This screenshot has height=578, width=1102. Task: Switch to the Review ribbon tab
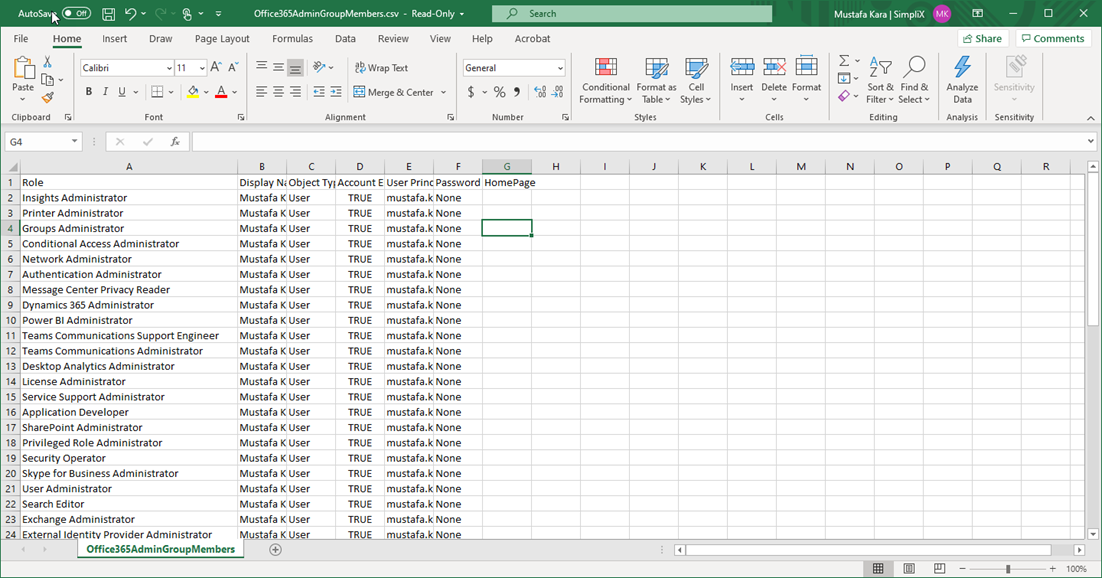click(x=393, y=39)
